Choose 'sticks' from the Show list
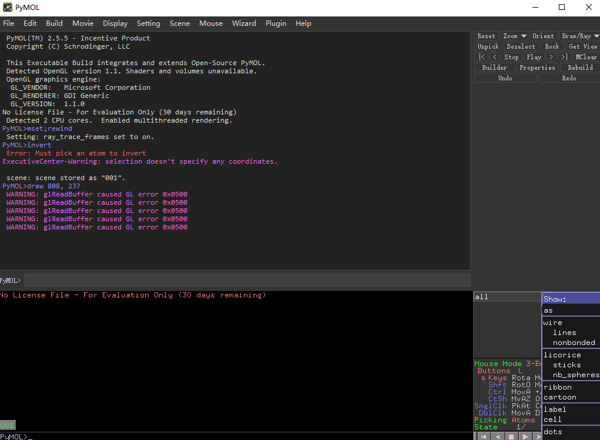600x440 pixels. point(567,365)
